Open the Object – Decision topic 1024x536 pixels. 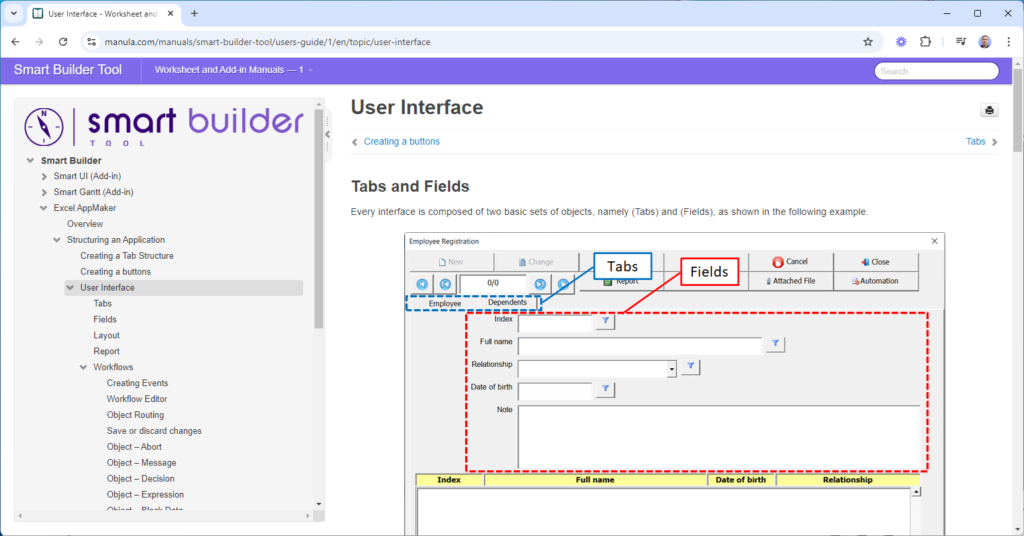(x=140, y=479)
